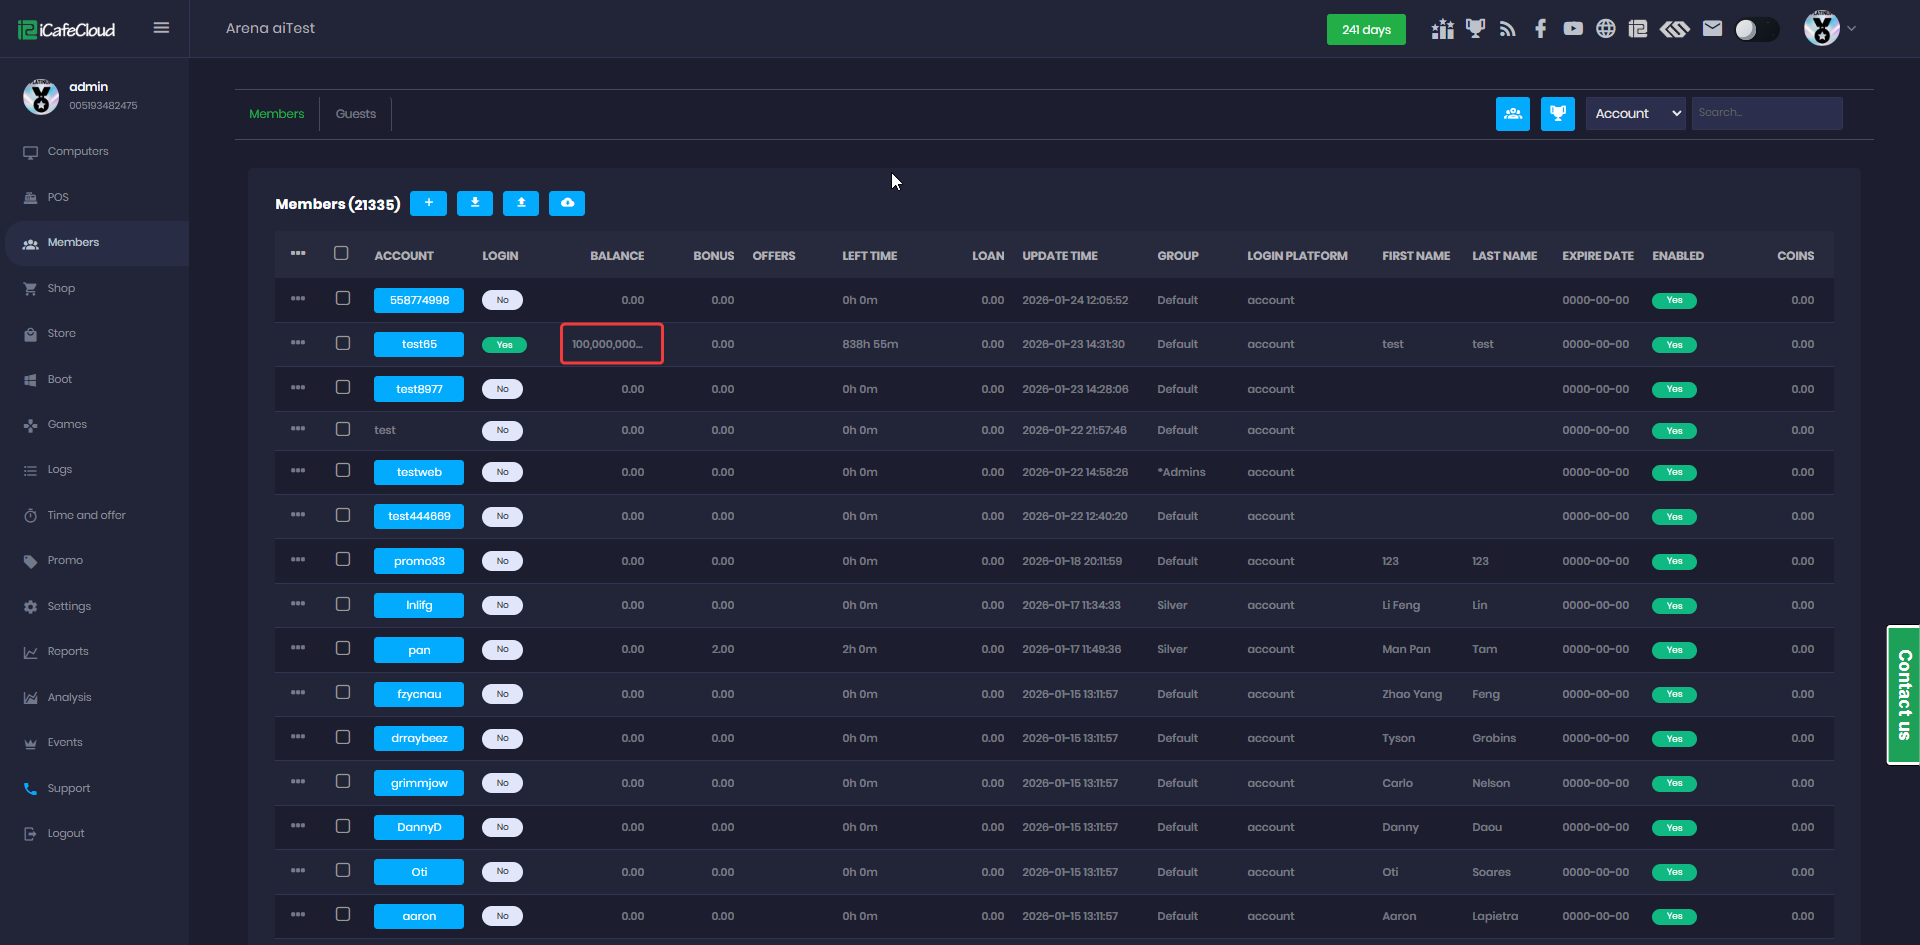Viewport: 1920px width, 945px height.
Task: Click the blue trophy button beside Account
Action: coord(1557,114)
